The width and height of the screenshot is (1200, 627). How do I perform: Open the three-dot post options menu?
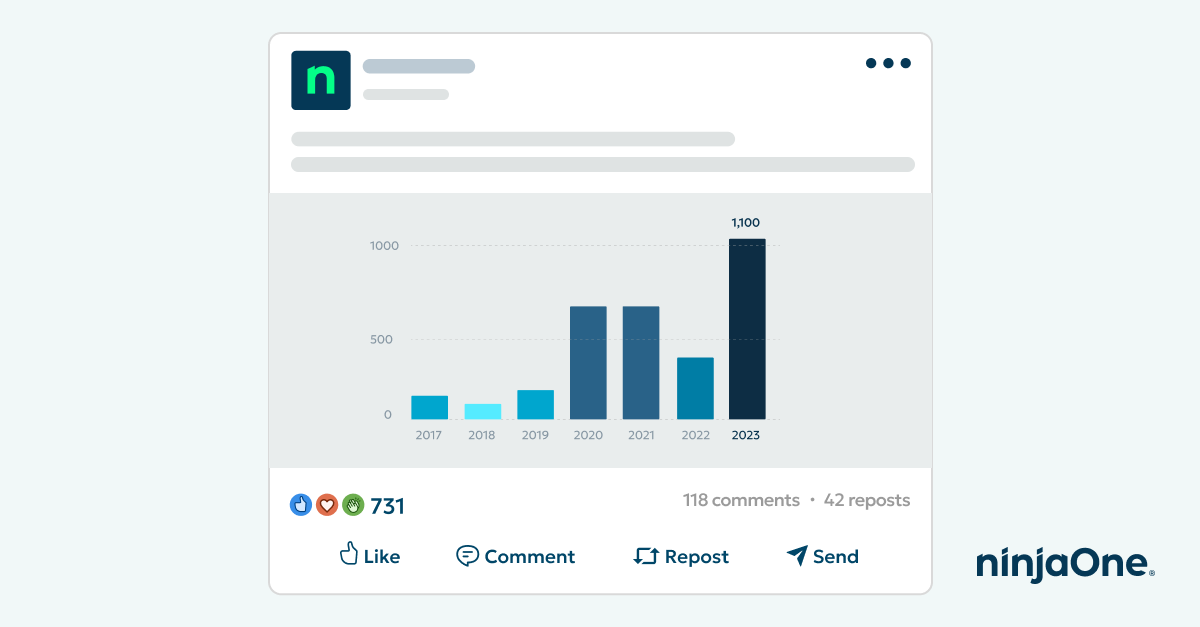point(888,63)
